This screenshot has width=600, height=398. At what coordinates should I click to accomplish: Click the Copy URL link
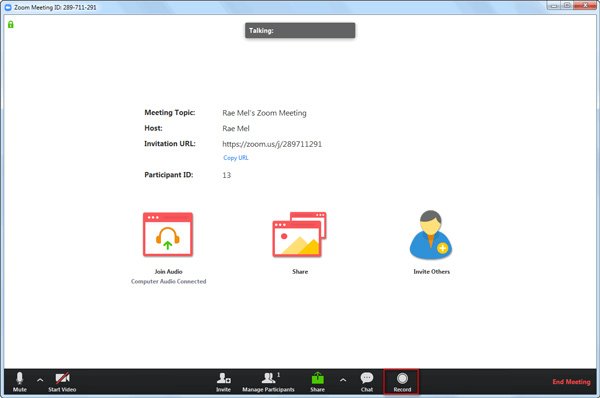(x=236, y=158)
